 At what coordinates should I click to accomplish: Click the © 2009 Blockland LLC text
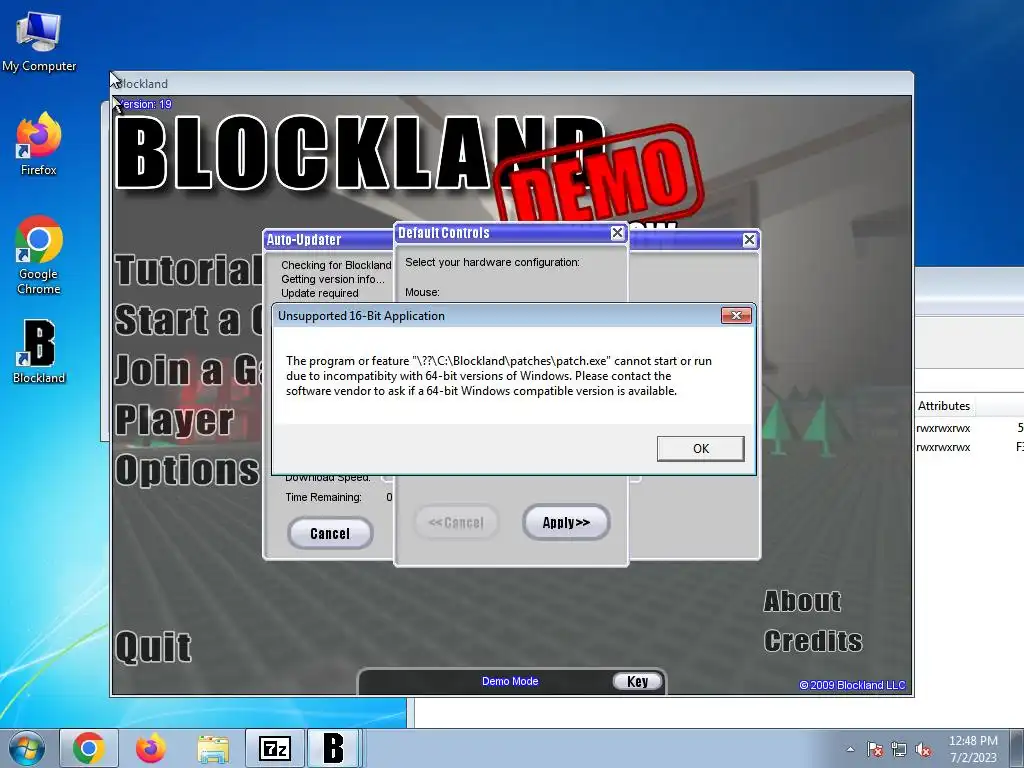[852, 685]
